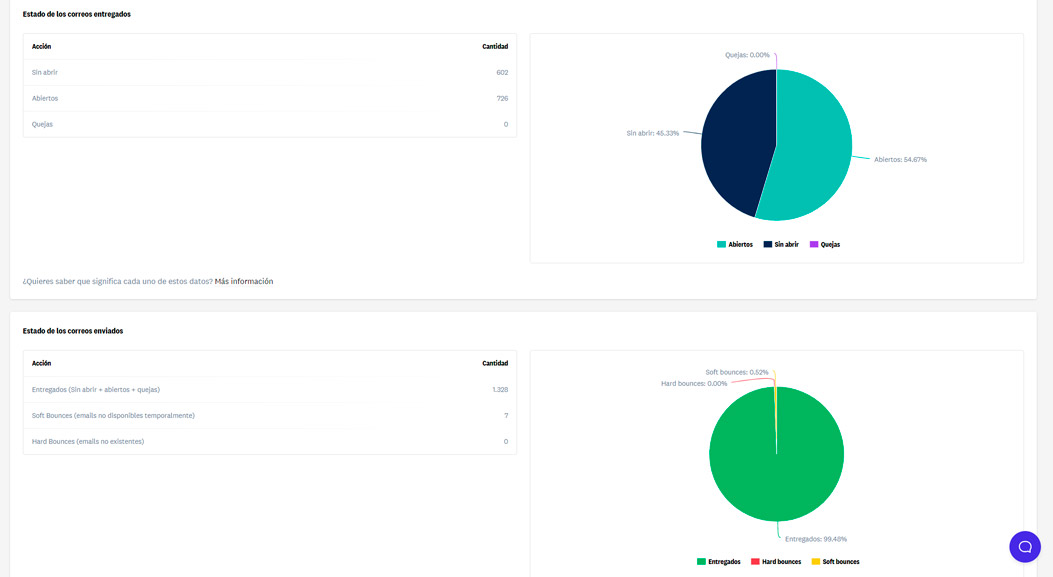Click the 'Abiertos' table row label
The image size is (1053, 577).
(x=45, y=98)
